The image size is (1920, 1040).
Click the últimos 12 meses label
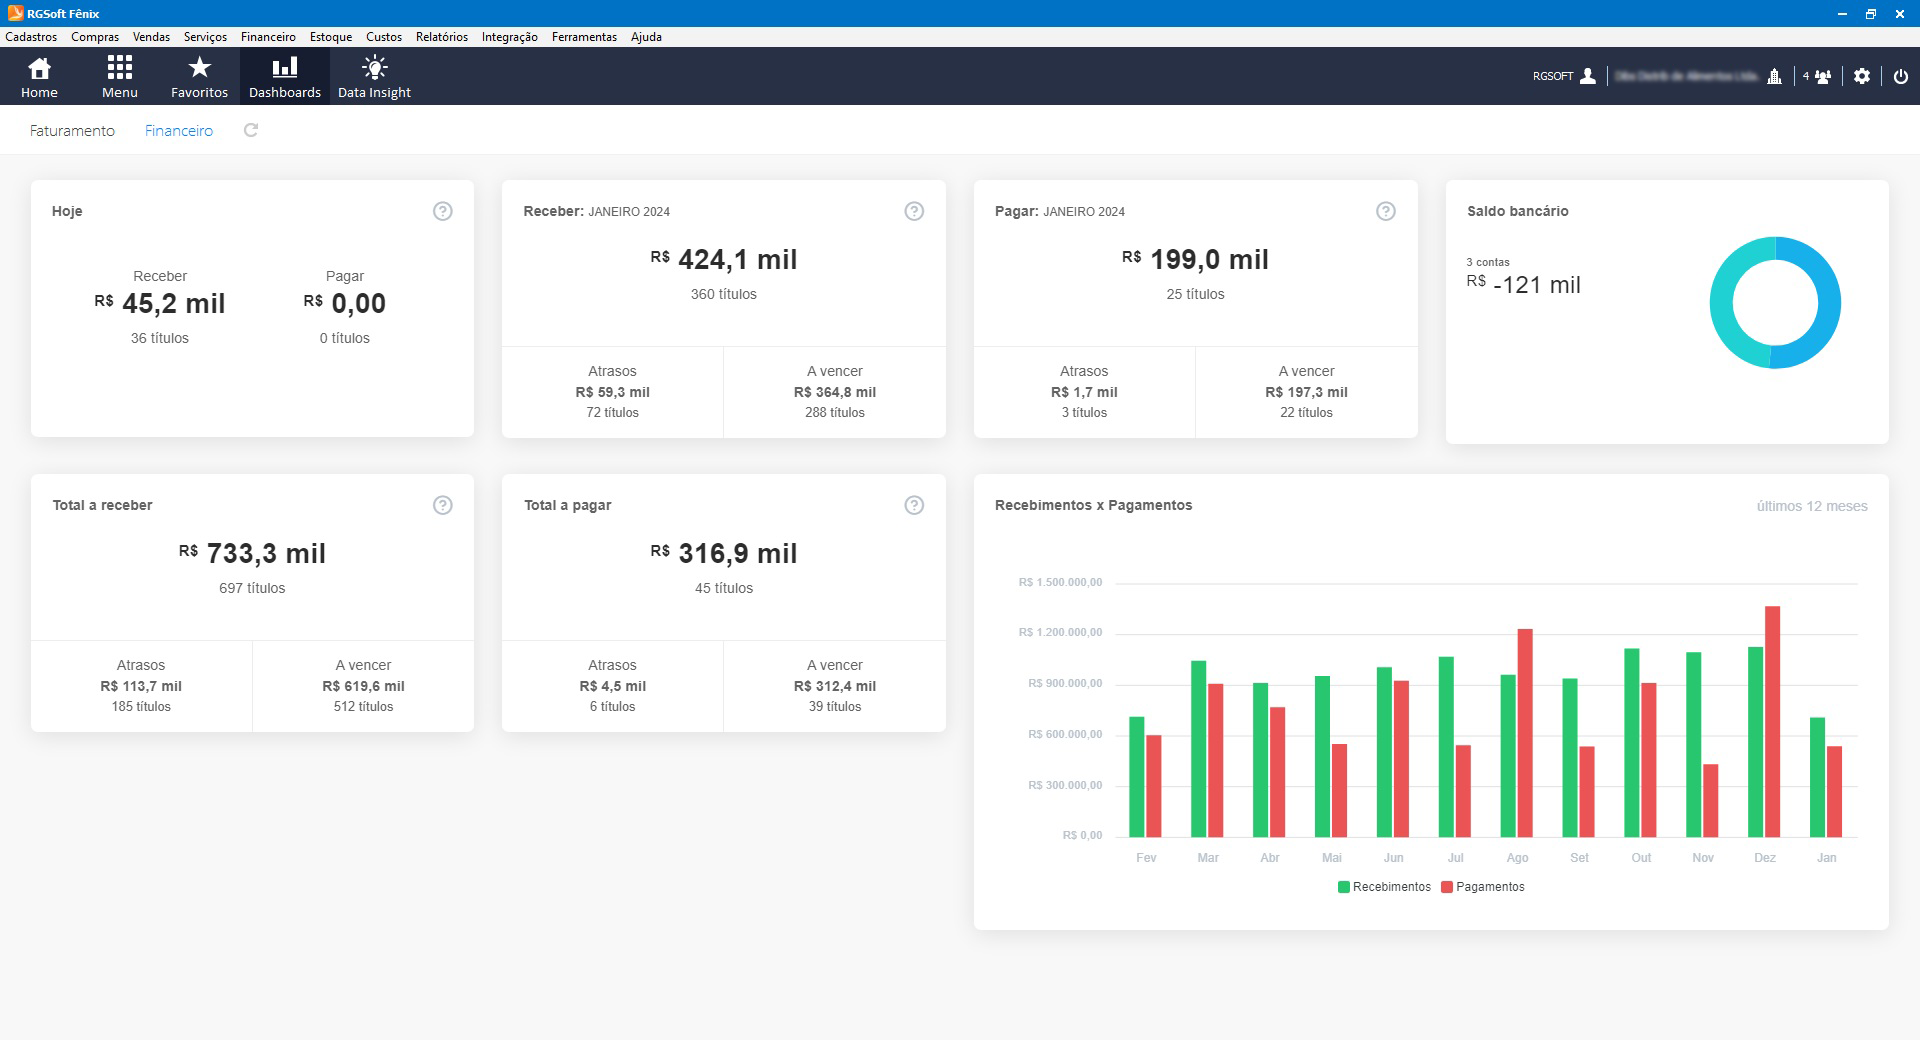pyautogui.click(x=1812, y=506)
